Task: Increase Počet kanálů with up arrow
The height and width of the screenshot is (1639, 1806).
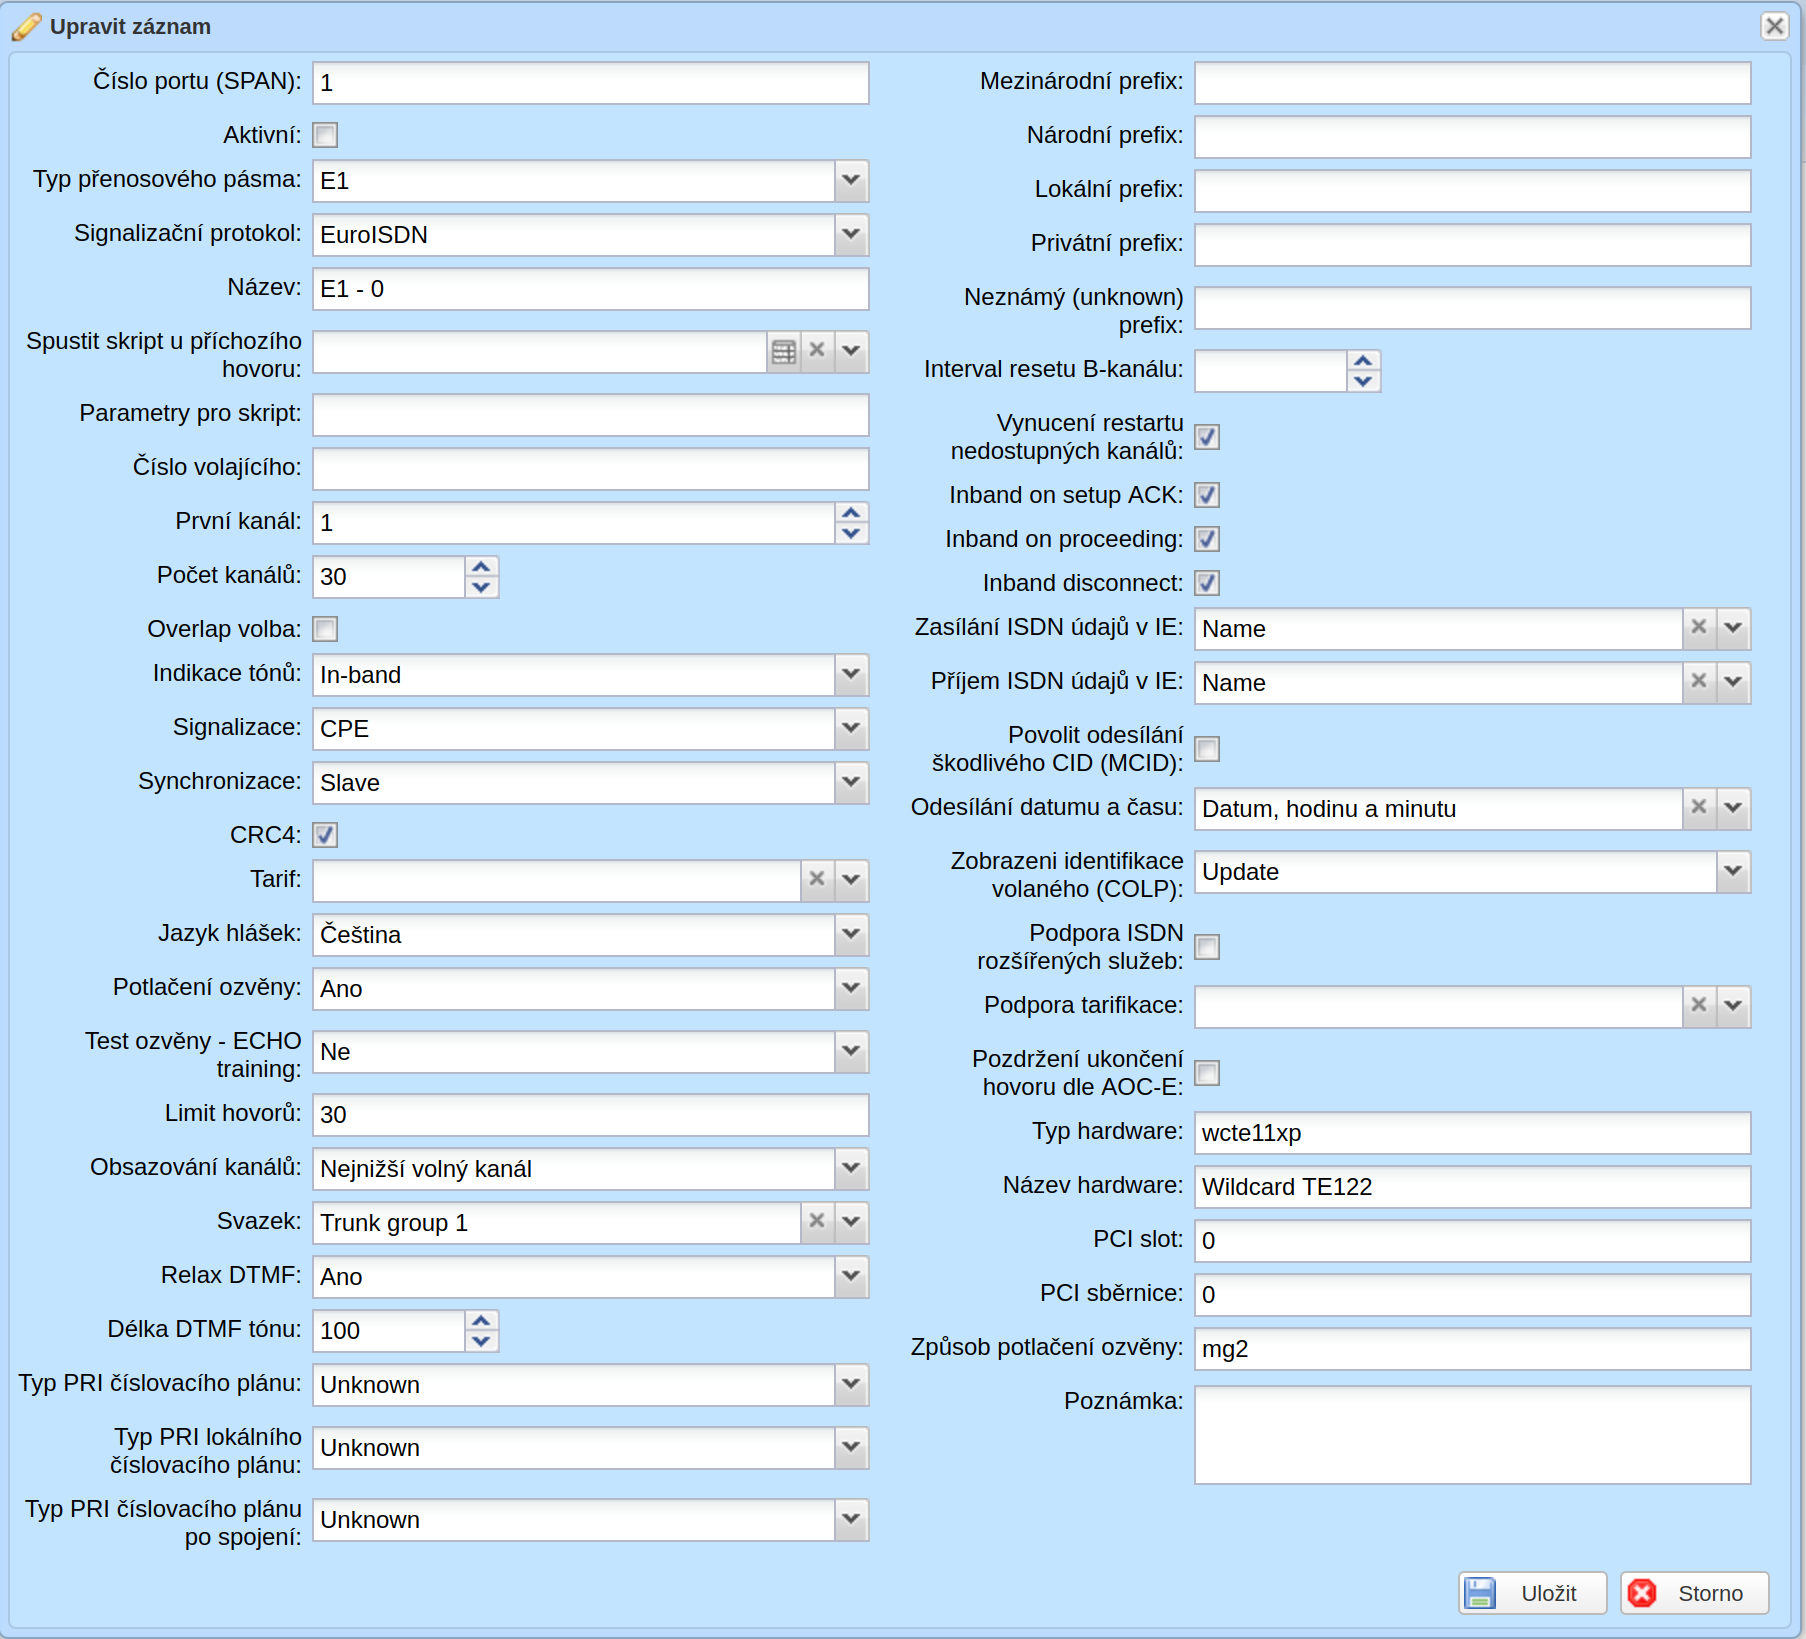Action: tap(481, 567)
